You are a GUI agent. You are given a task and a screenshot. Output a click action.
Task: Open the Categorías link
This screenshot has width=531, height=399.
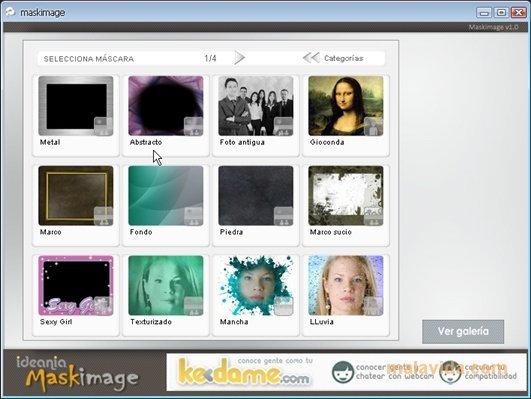(343, 58)
